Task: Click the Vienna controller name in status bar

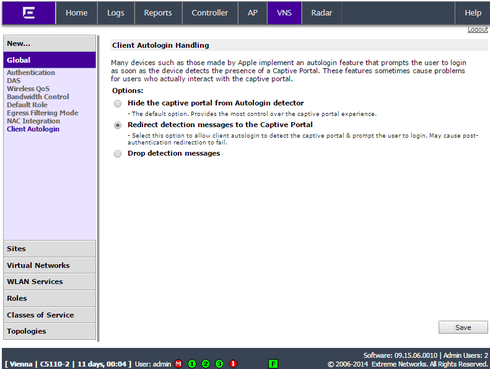Action: click(x=21, y=364)
